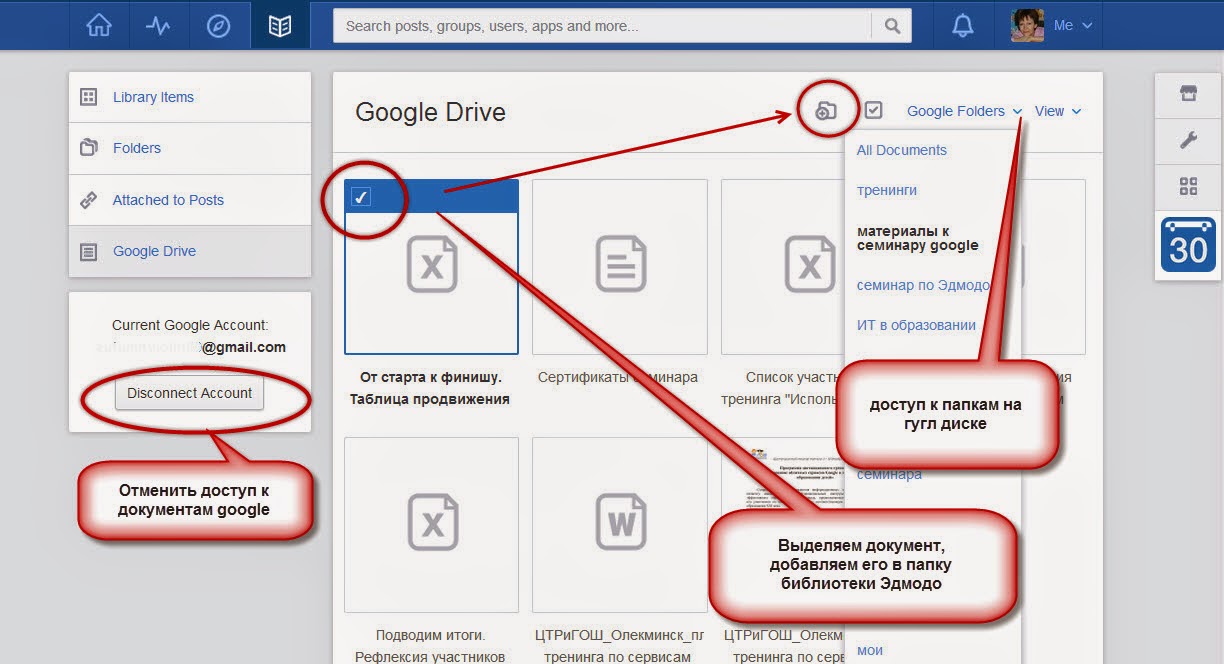The width and height of the screenshot is (1224, 664).
Task: Toggle the select-all checkbox icon
Action: [x=873, y=110]
